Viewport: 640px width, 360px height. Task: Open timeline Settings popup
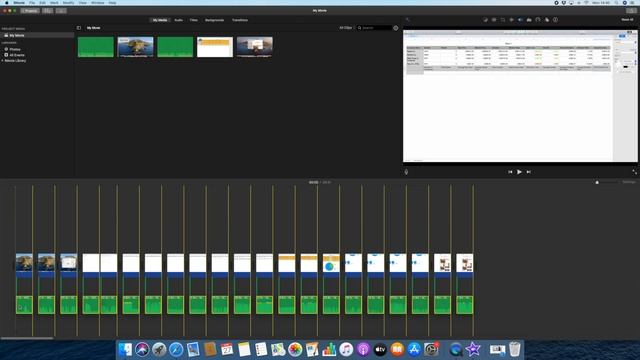(x=629, y=182)
